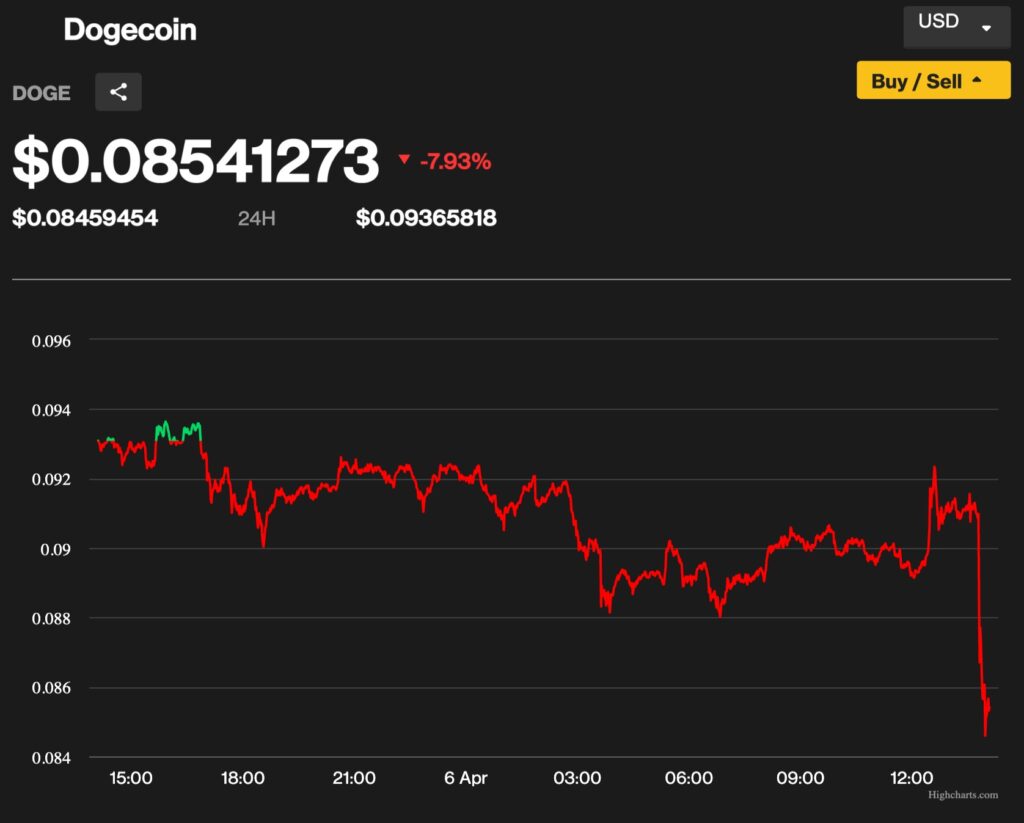Screen dimensions: 1024x823
Task: Click the 6 Apr date marker on x-axis
Action: pos(466,778)
